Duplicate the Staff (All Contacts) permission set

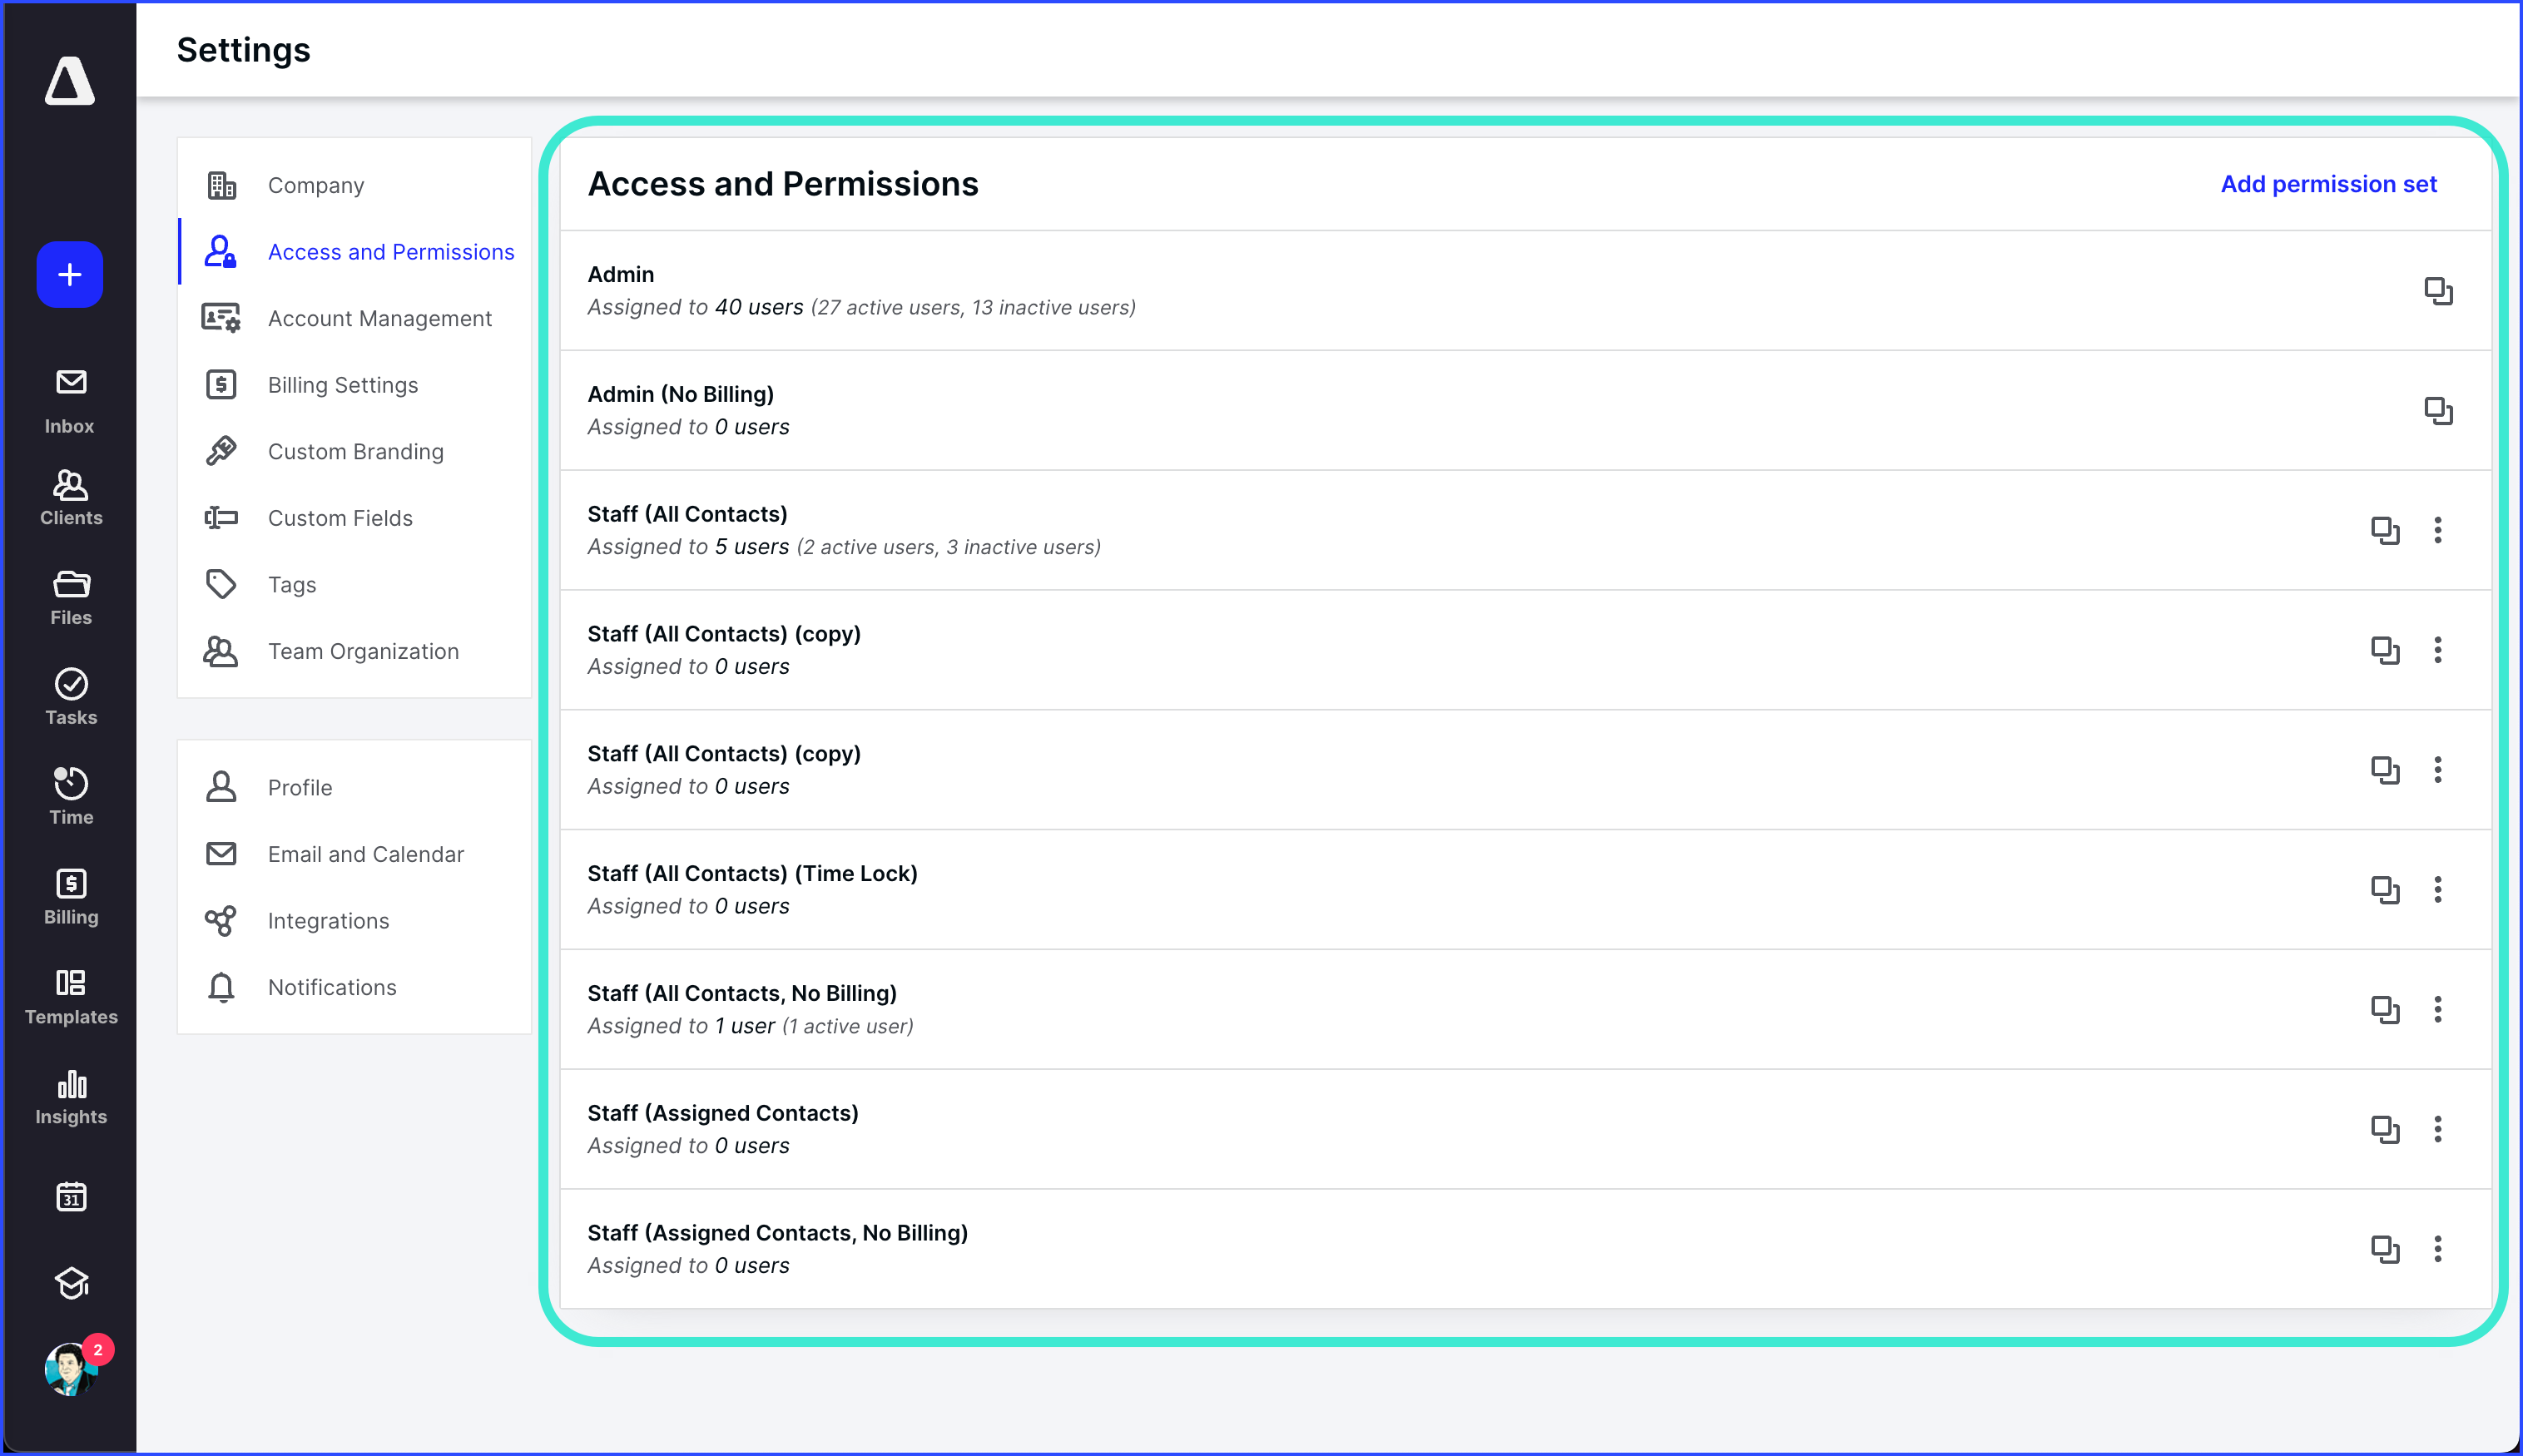(x=2387, y=531)
